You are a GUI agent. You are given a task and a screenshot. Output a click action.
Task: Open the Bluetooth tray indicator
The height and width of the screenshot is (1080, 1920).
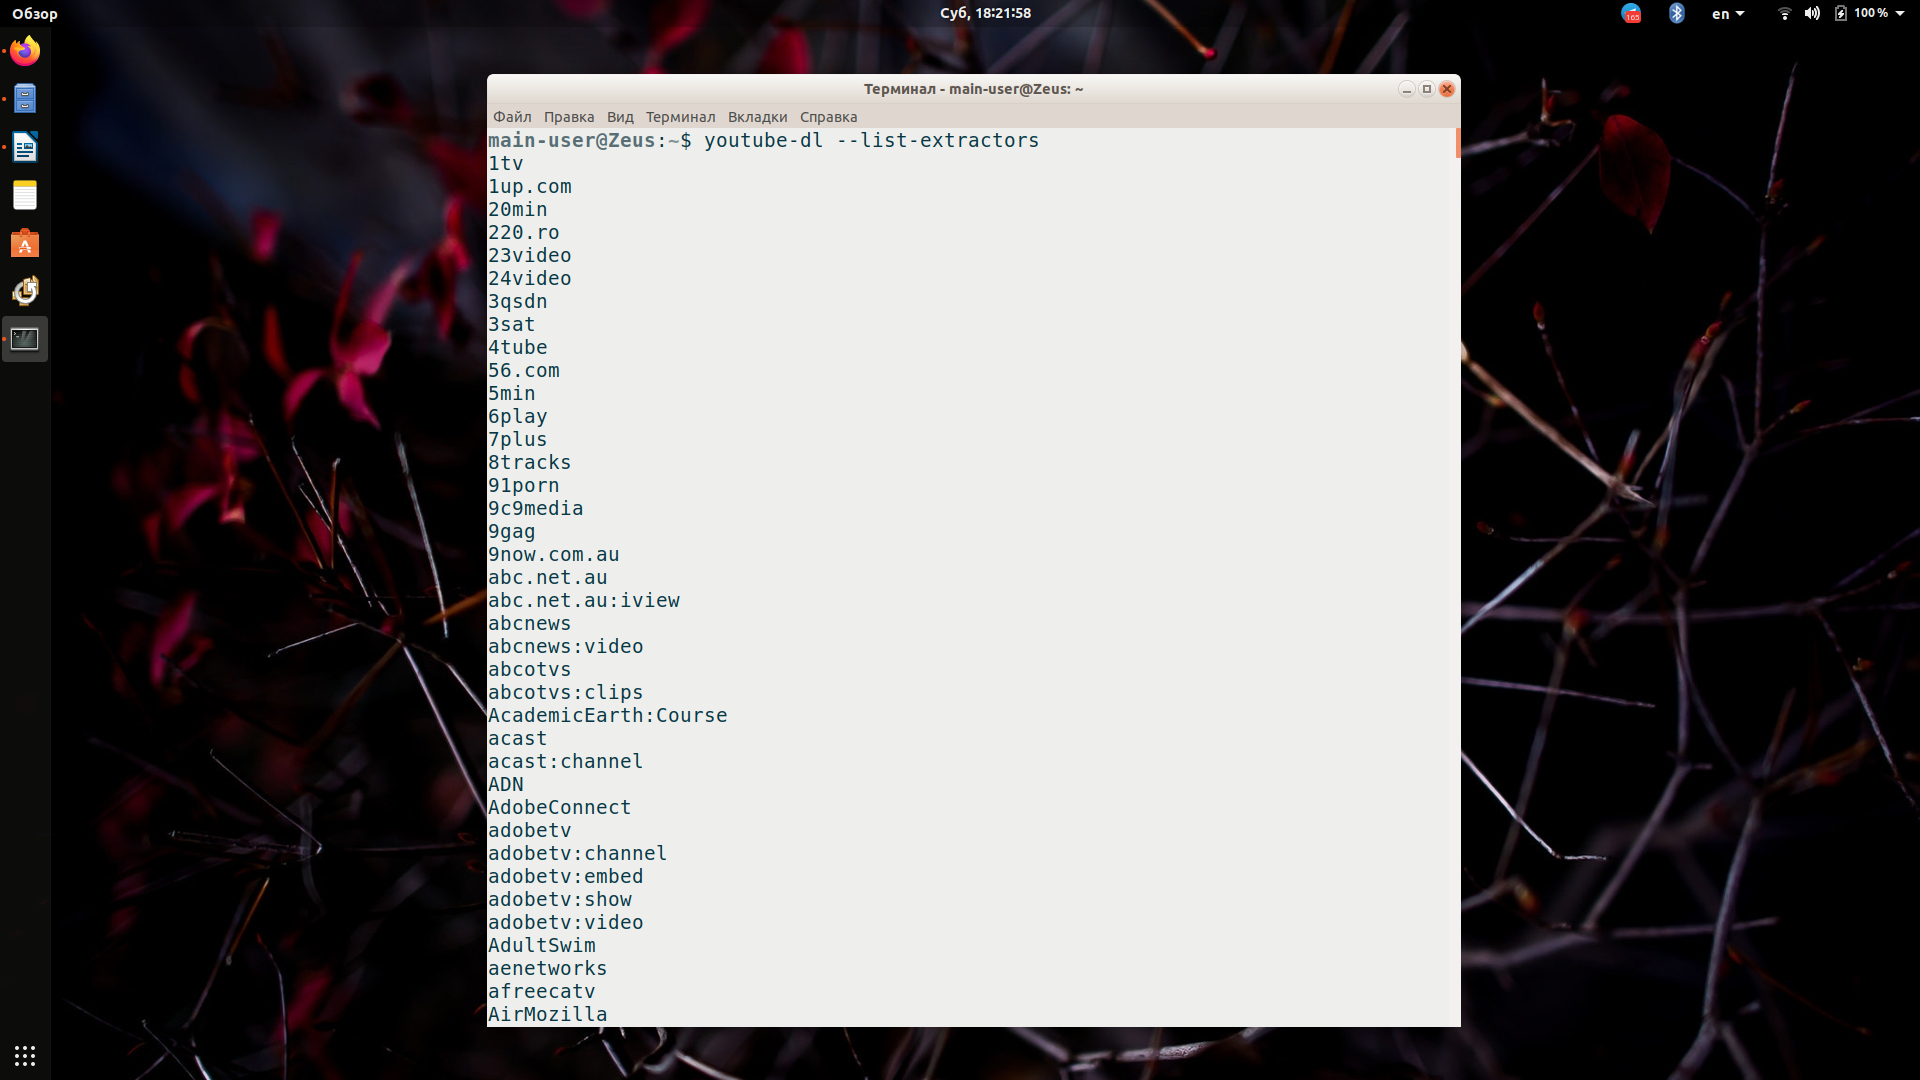(x=1677, y=13)
